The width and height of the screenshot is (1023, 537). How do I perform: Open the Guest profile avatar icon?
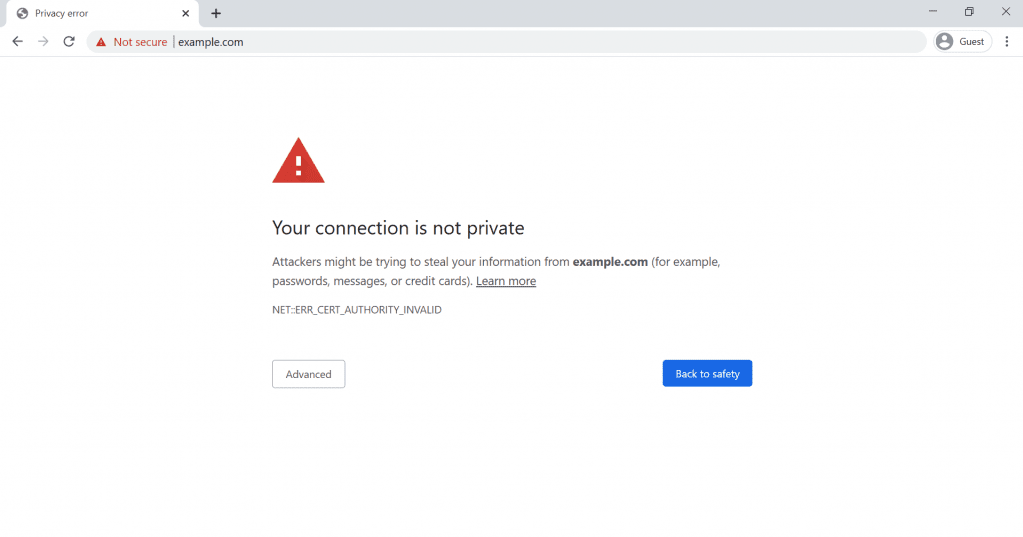[944, 41]
